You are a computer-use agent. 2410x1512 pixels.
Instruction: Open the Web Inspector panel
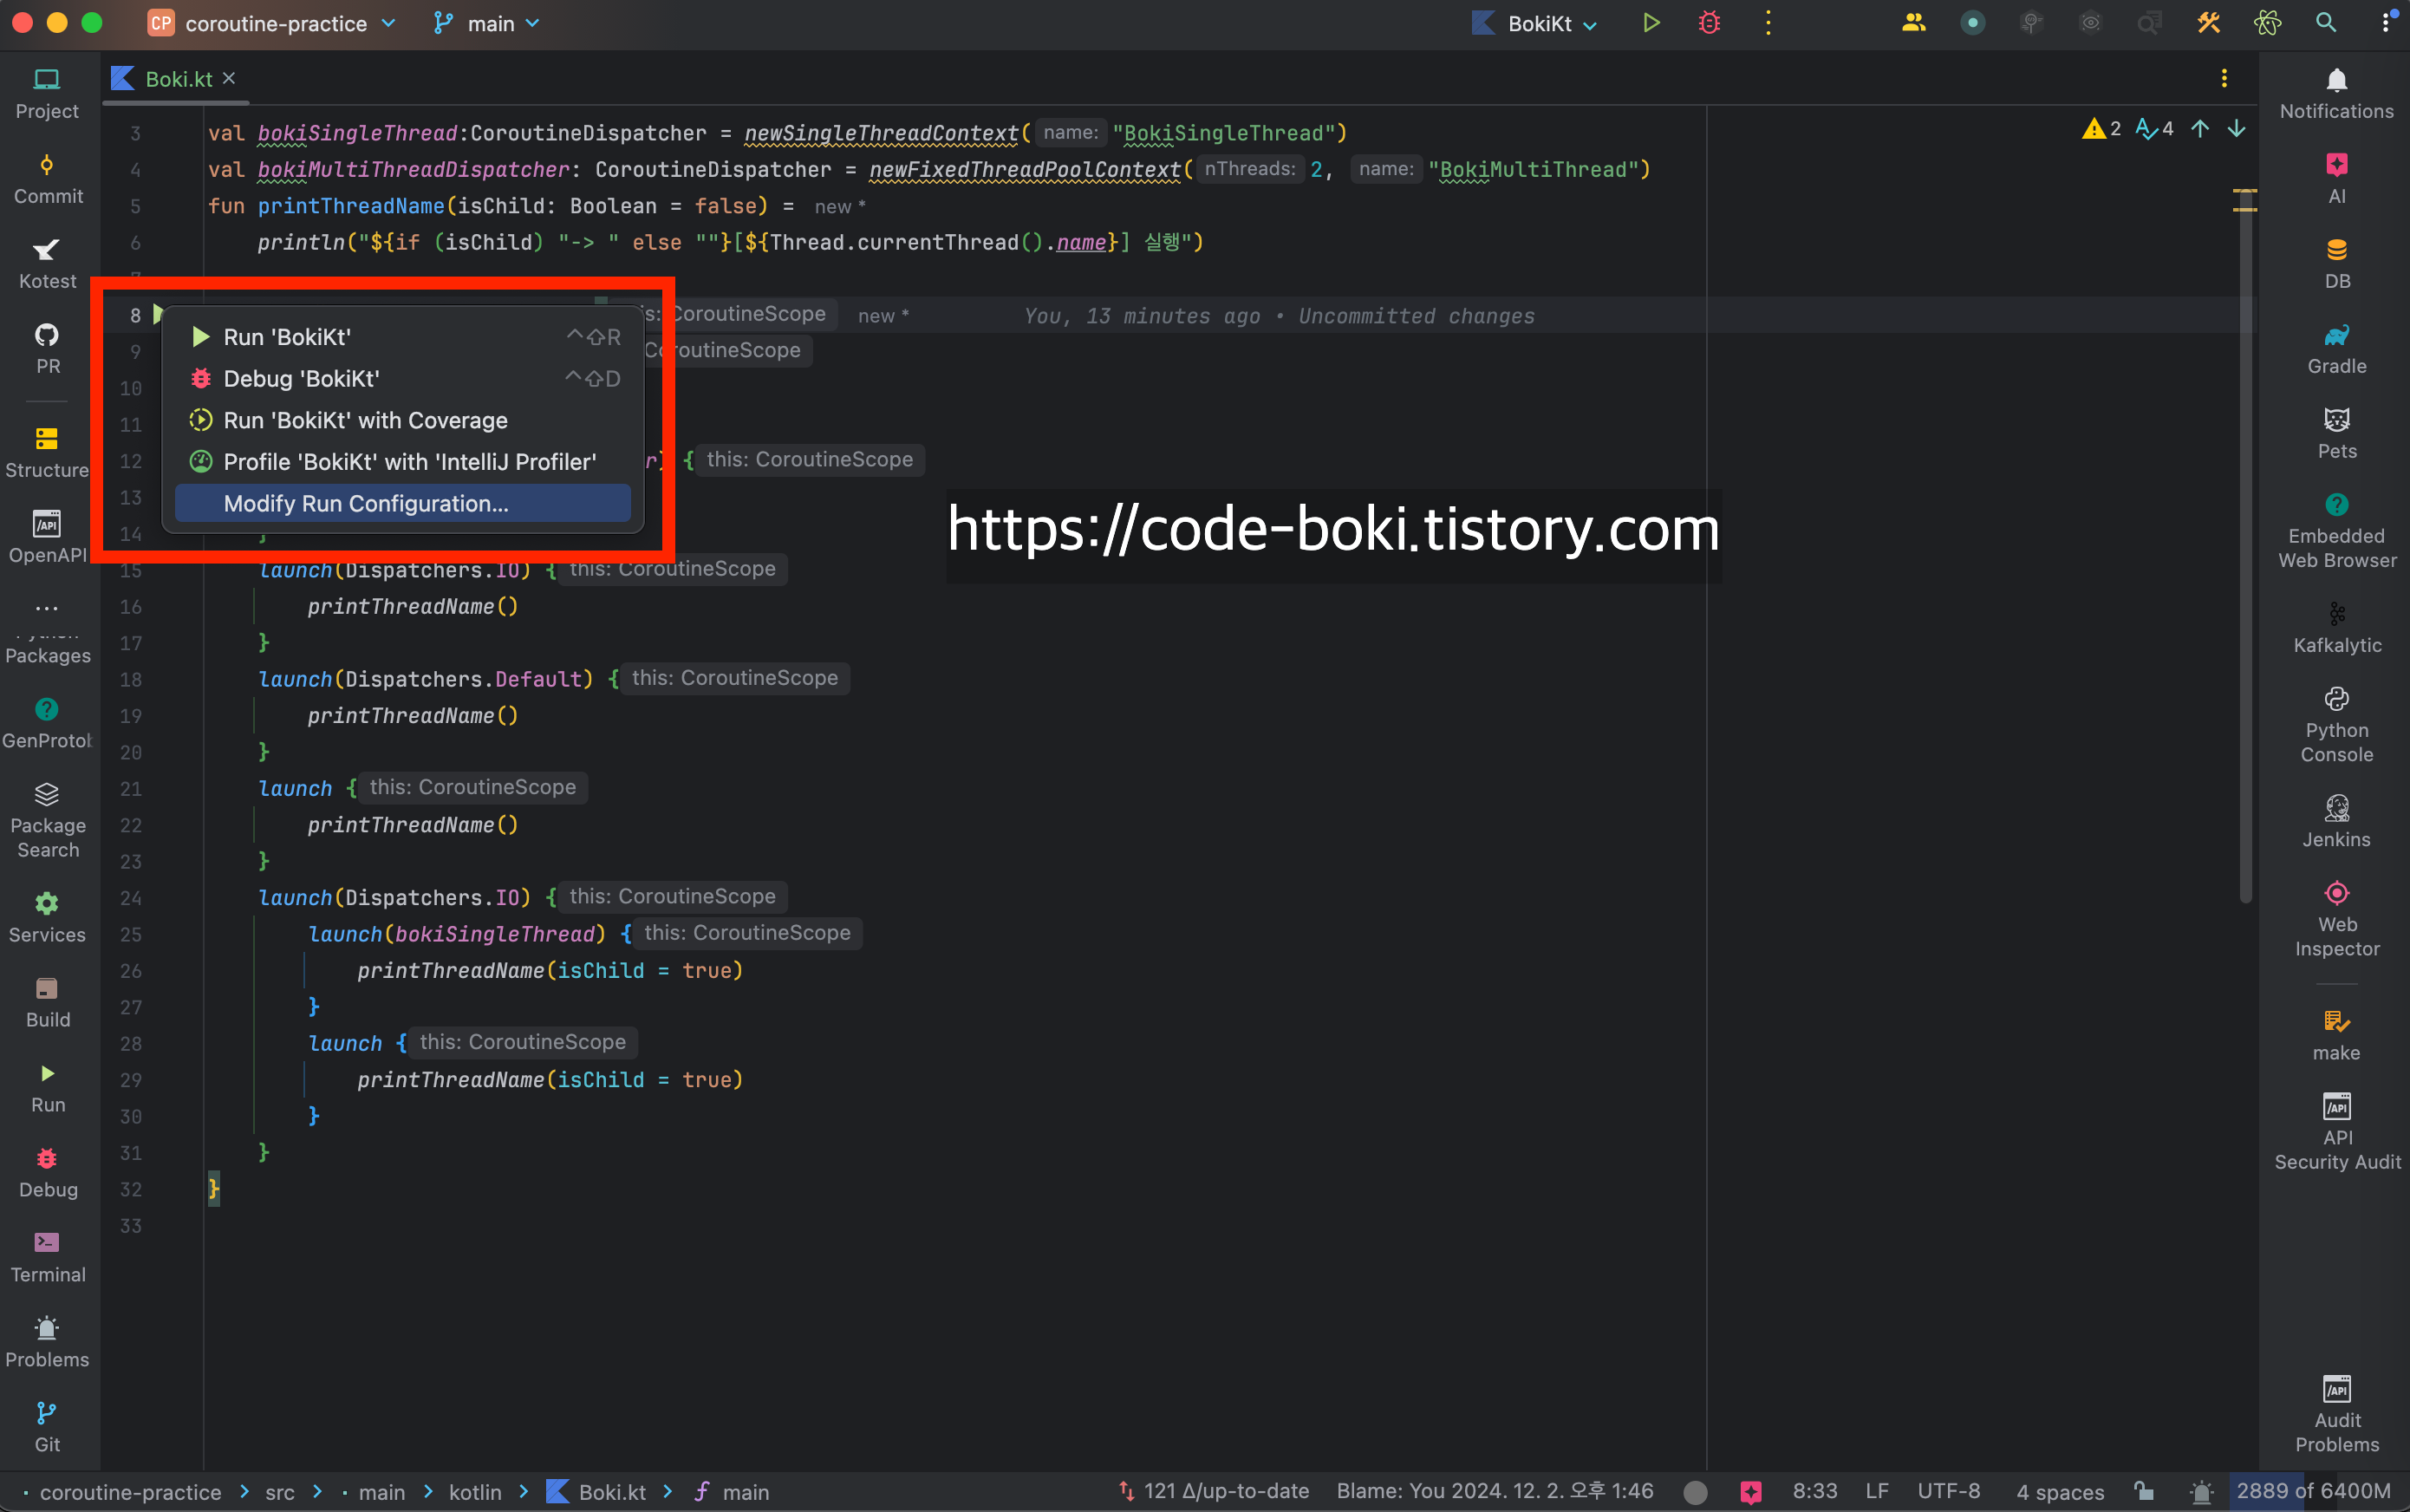2336,918
